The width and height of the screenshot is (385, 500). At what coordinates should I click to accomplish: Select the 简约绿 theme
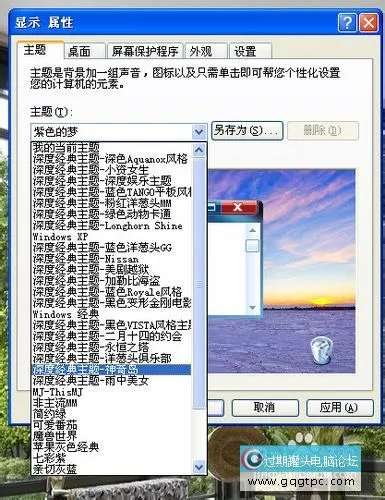click(111, 414)
